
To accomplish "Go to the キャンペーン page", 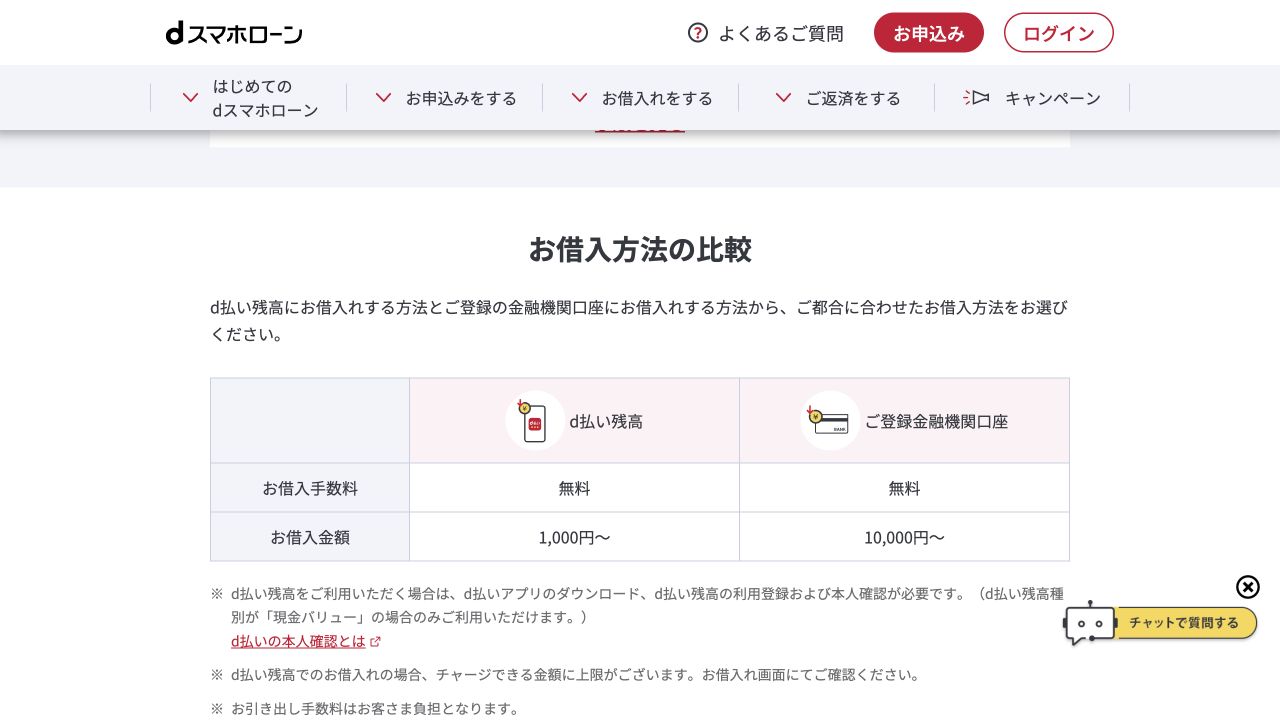I will pos(1032,98).
